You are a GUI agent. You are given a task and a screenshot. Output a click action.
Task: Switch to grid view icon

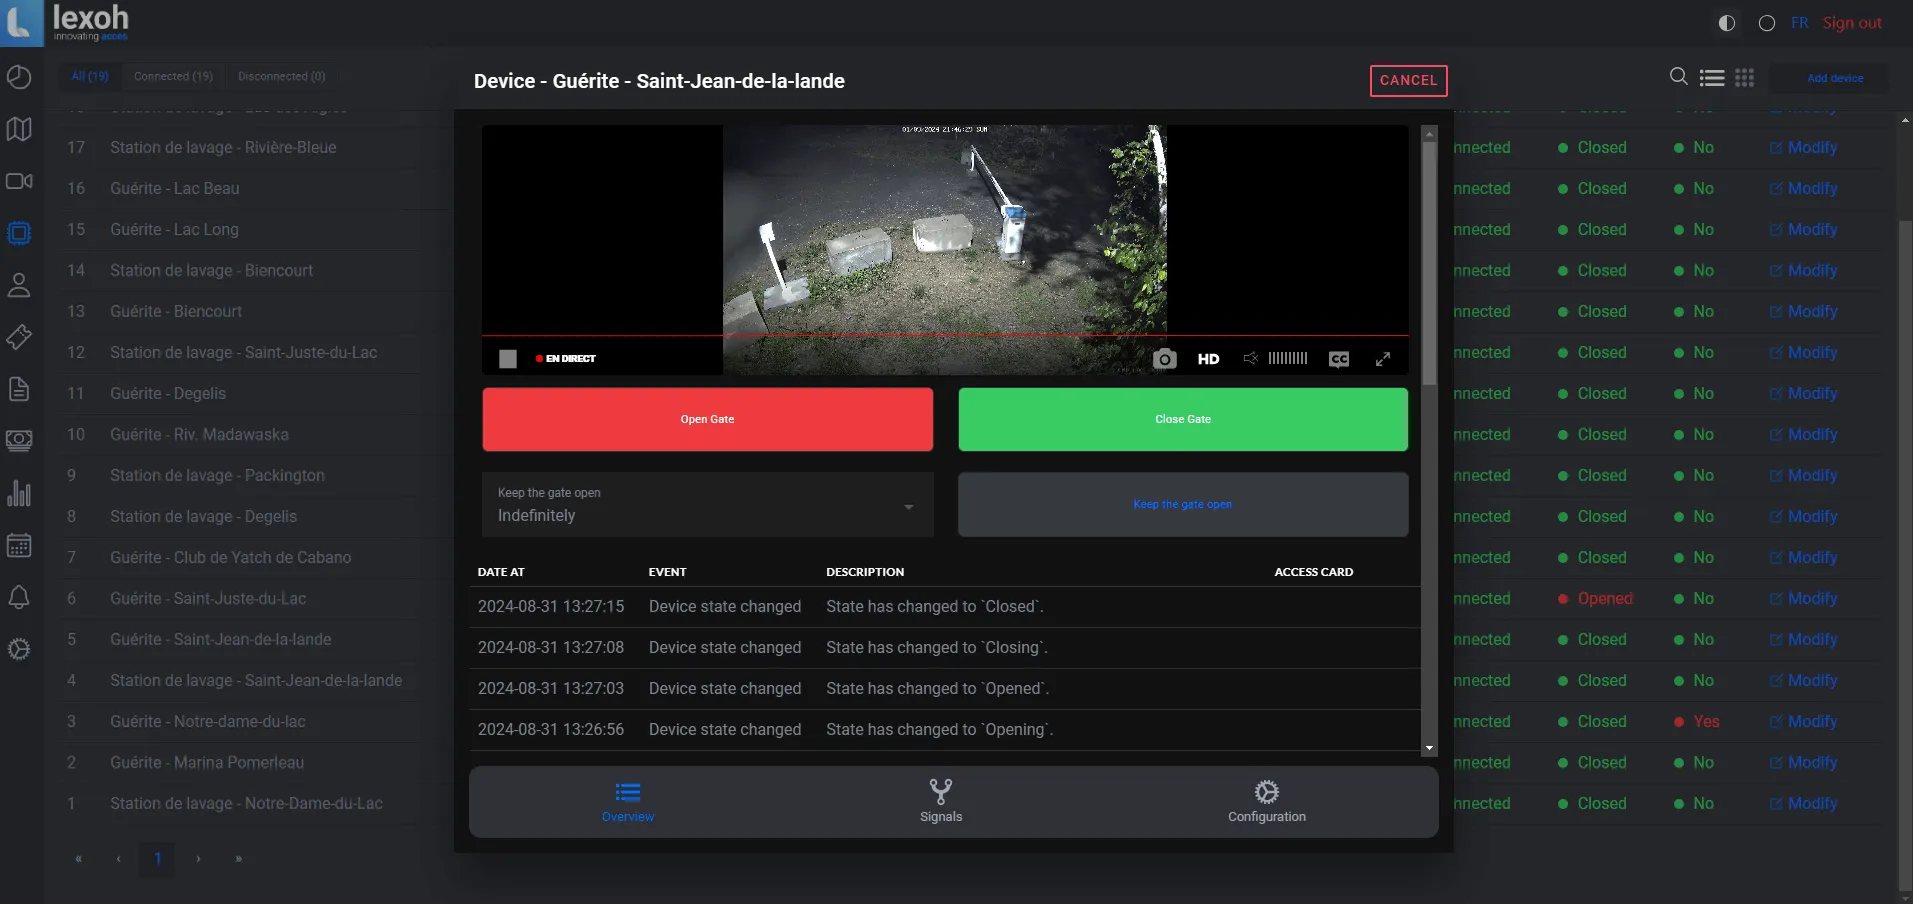click(x=1744, y=78)
